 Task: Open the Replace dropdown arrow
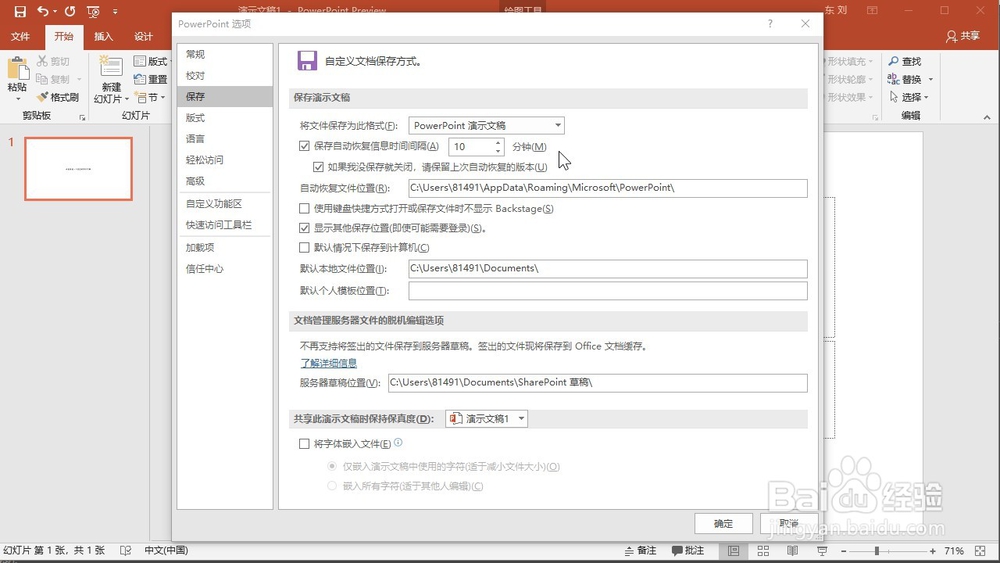click(930, 80)
